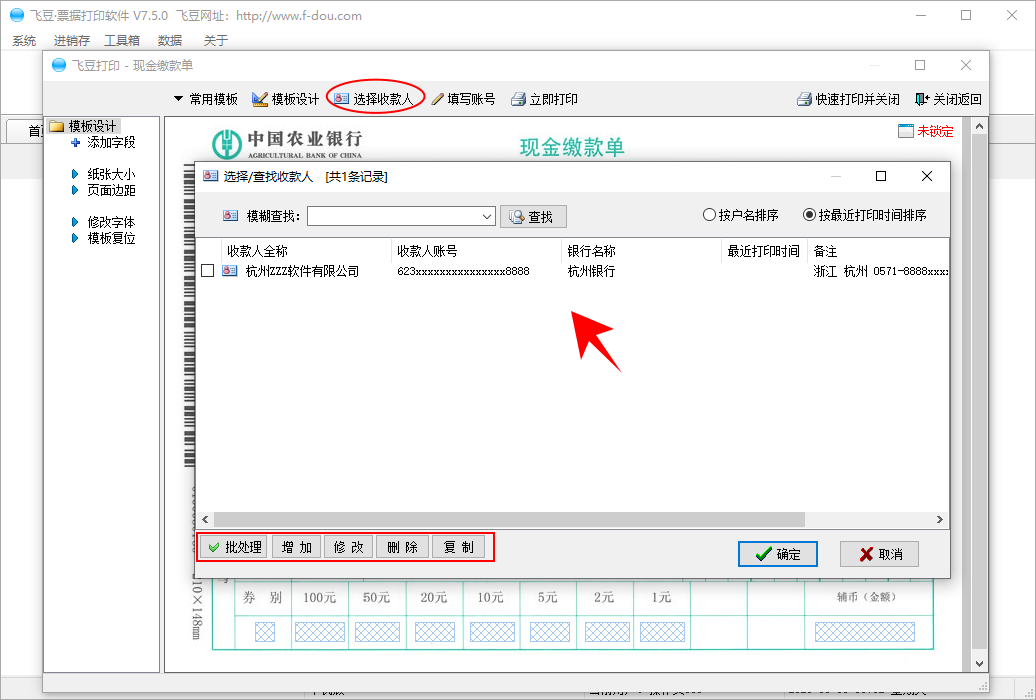The image size is (1036, 700).
Task: Select the 按最近打印时间排序 radio option
Action: [x=809, y=215]
